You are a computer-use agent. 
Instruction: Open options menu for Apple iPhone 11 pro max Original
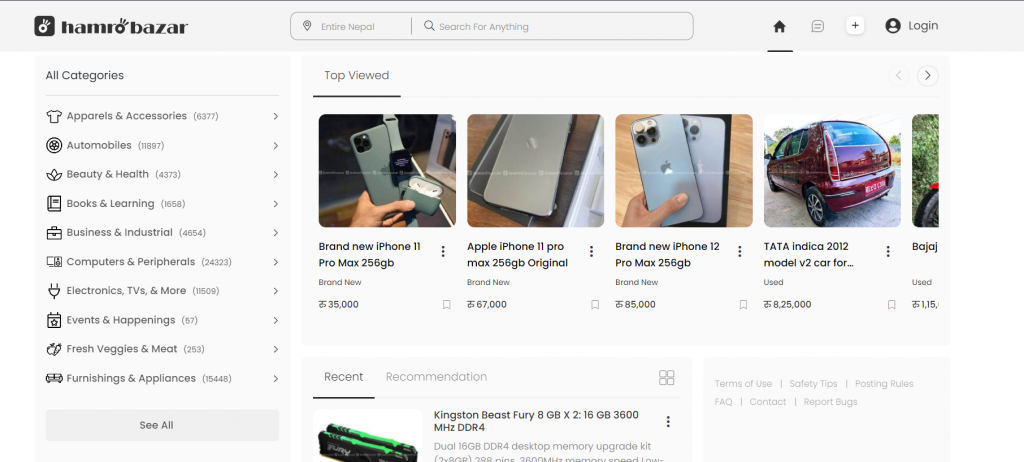pyautogui.click(x=591, y=251)
